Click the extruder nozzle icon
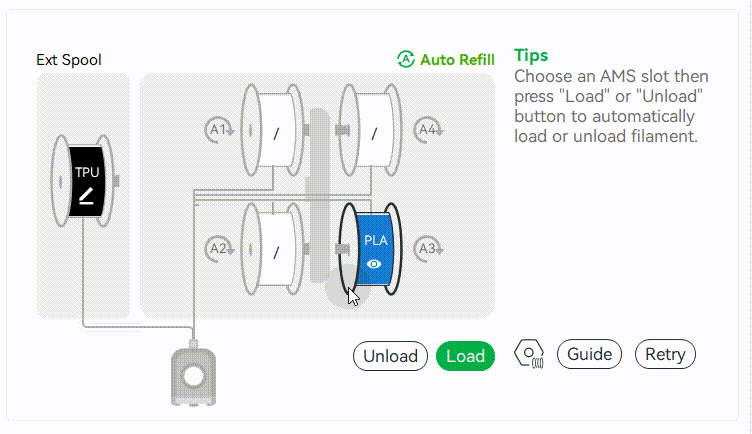The height and width of the screenshot is (434, 752). coord(193,374)
